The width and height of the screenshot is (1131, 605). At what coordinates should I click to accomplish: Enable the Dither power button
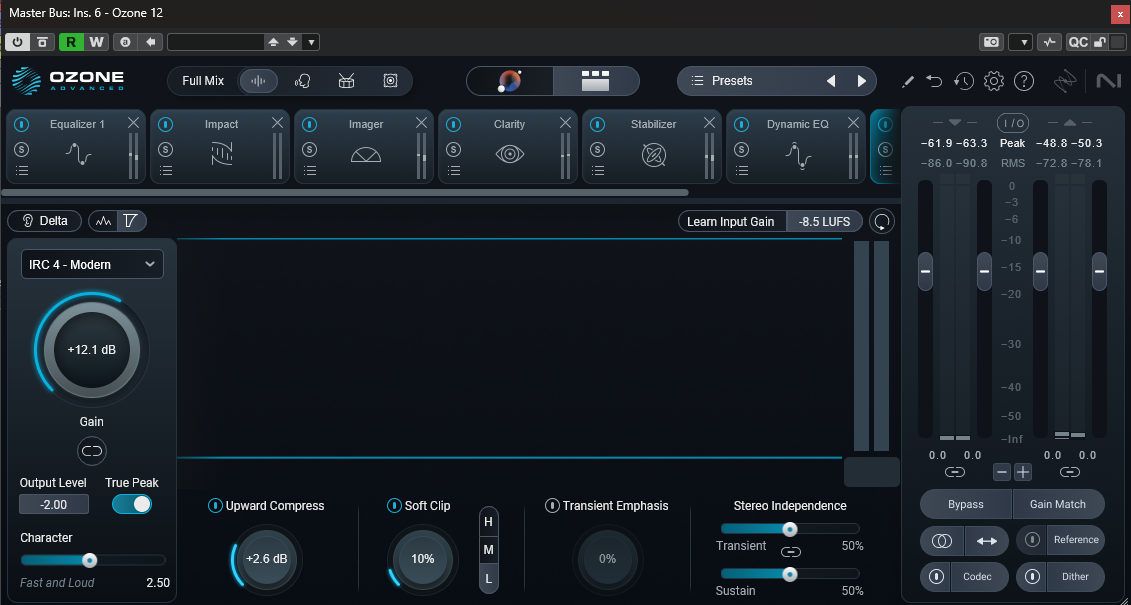(x=1033, y=577)
